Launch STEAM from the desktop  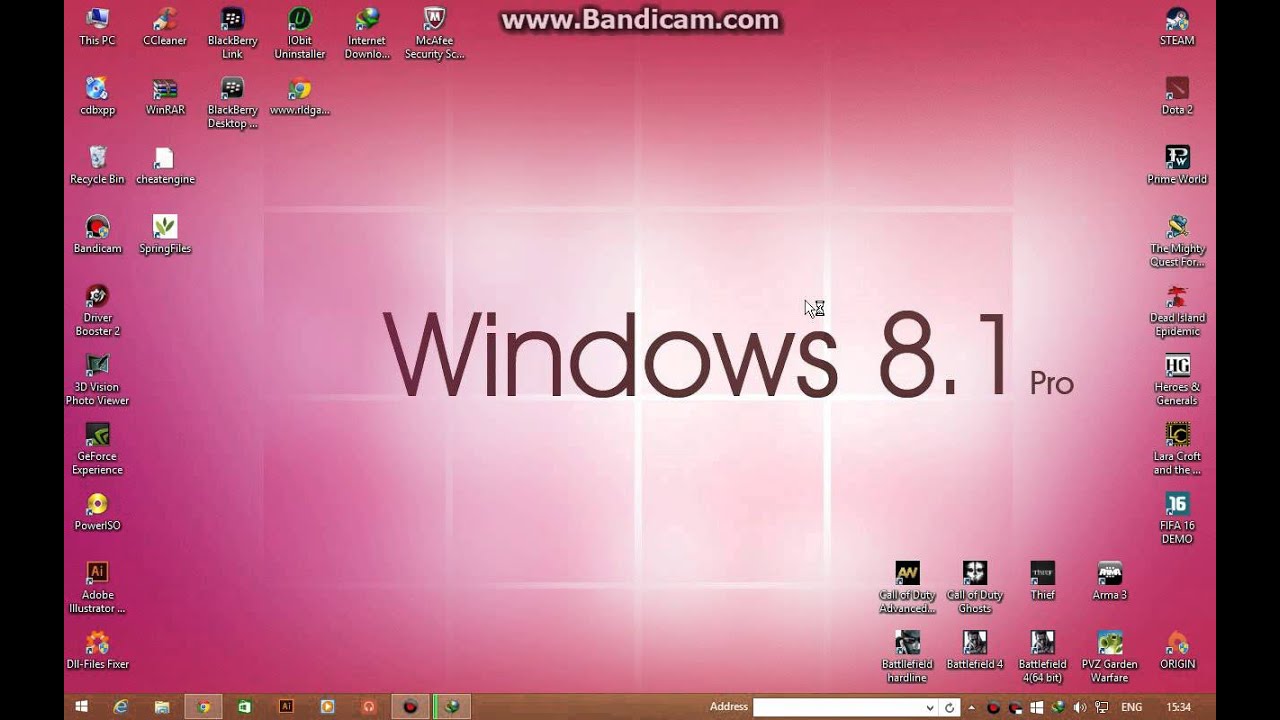point(1177,27)
